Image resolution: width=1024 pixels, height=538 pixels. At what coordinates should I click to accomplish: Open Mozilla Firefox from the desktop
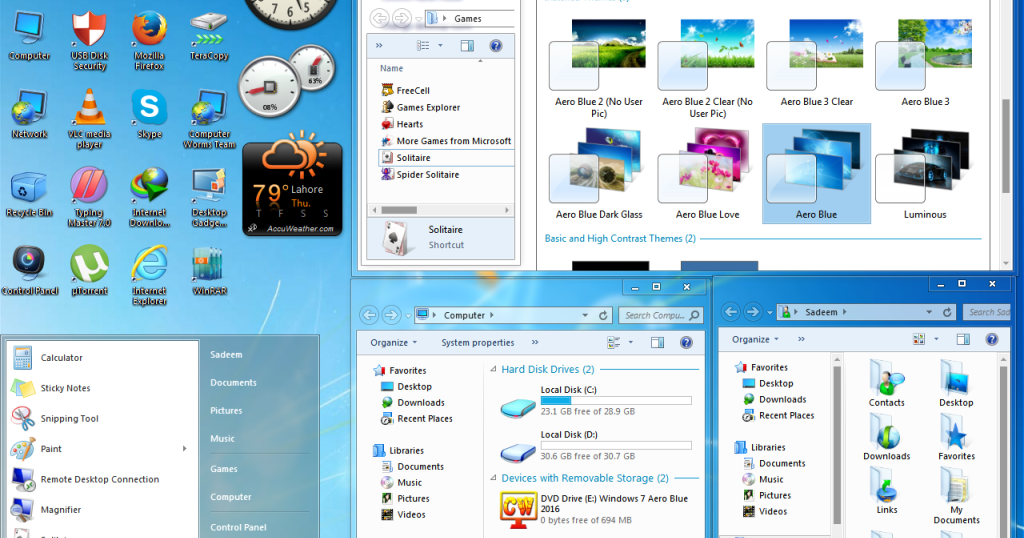click(149, 40)
